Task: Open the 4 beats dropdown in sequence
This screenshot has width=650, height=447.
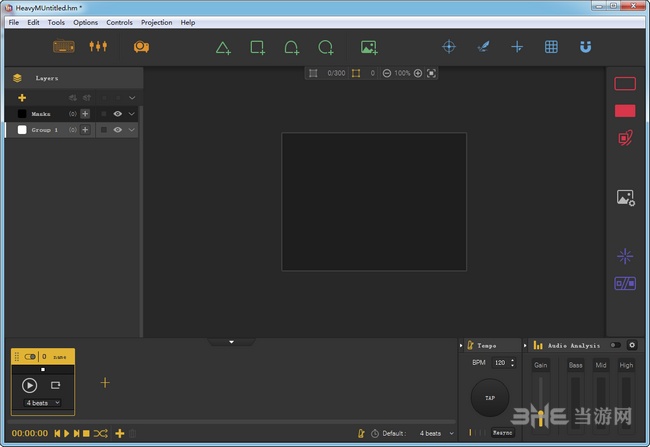Action: tap(43, 403)
